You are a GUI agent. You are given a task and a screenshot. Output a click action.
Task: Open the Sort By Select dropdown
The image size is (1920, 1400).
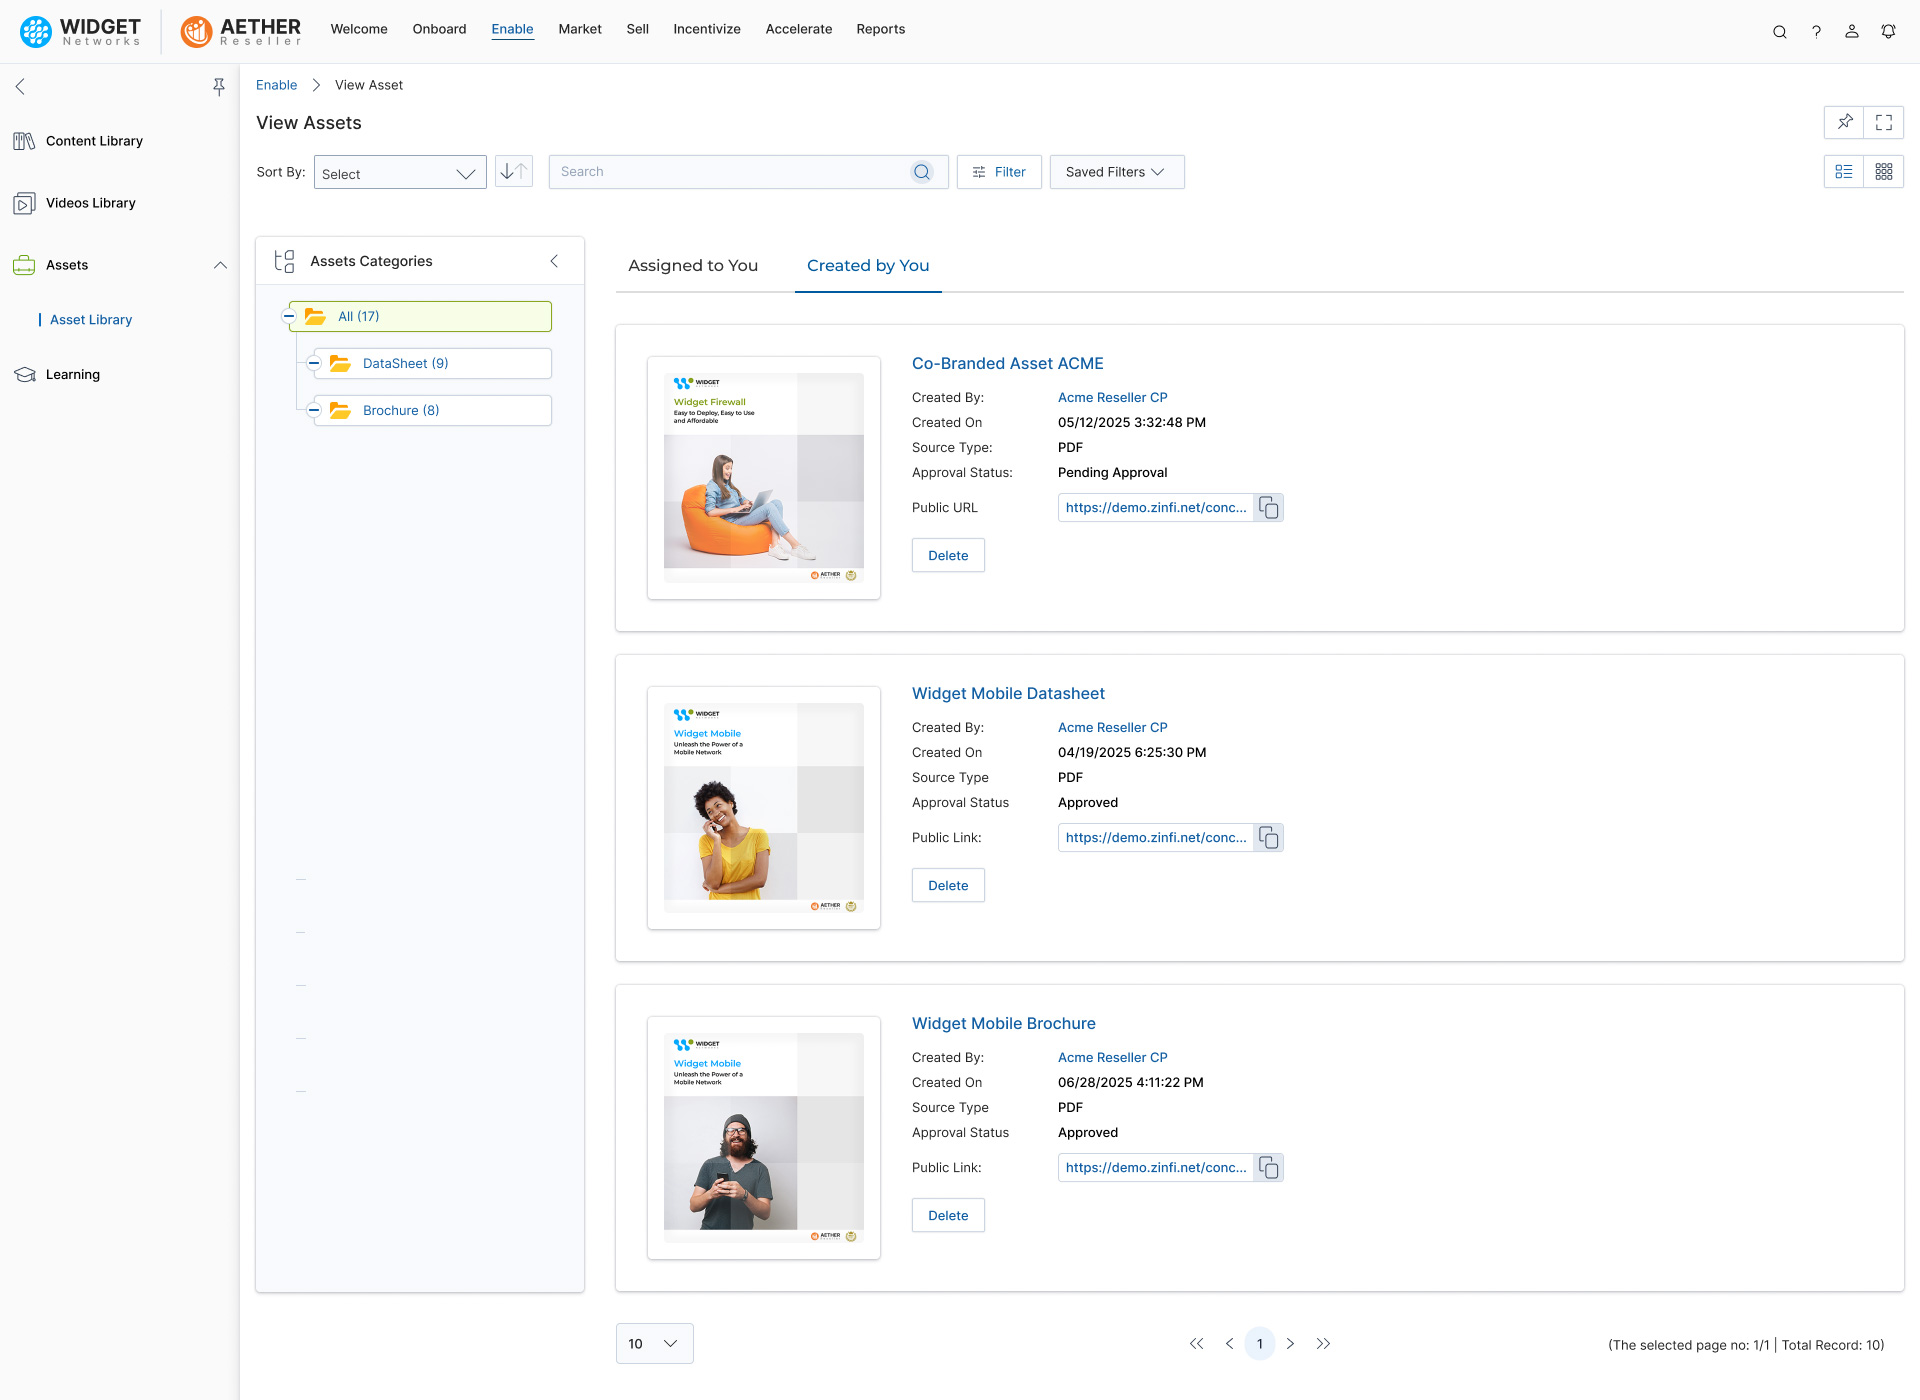tap(400, 173)
